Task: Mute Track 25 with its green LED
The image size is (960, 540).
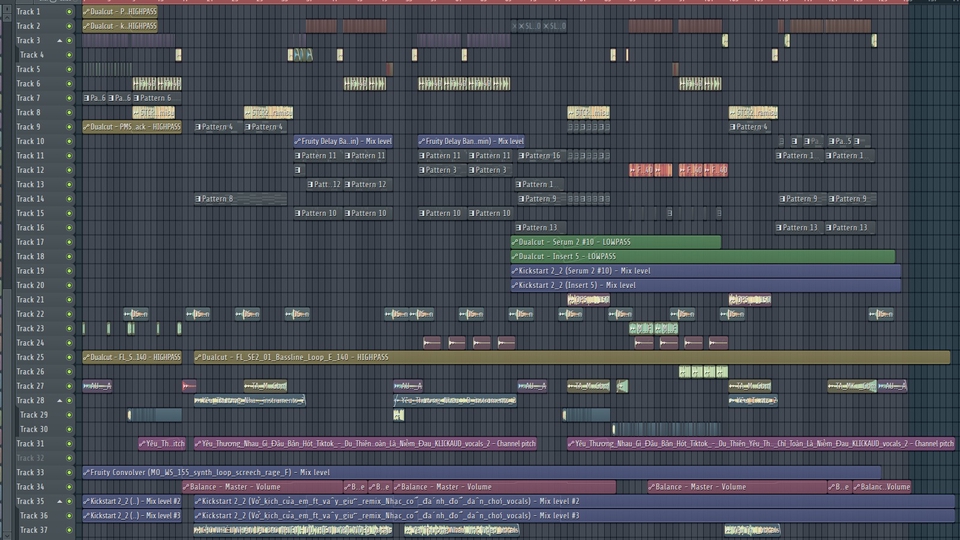Action: coord(69,357)
